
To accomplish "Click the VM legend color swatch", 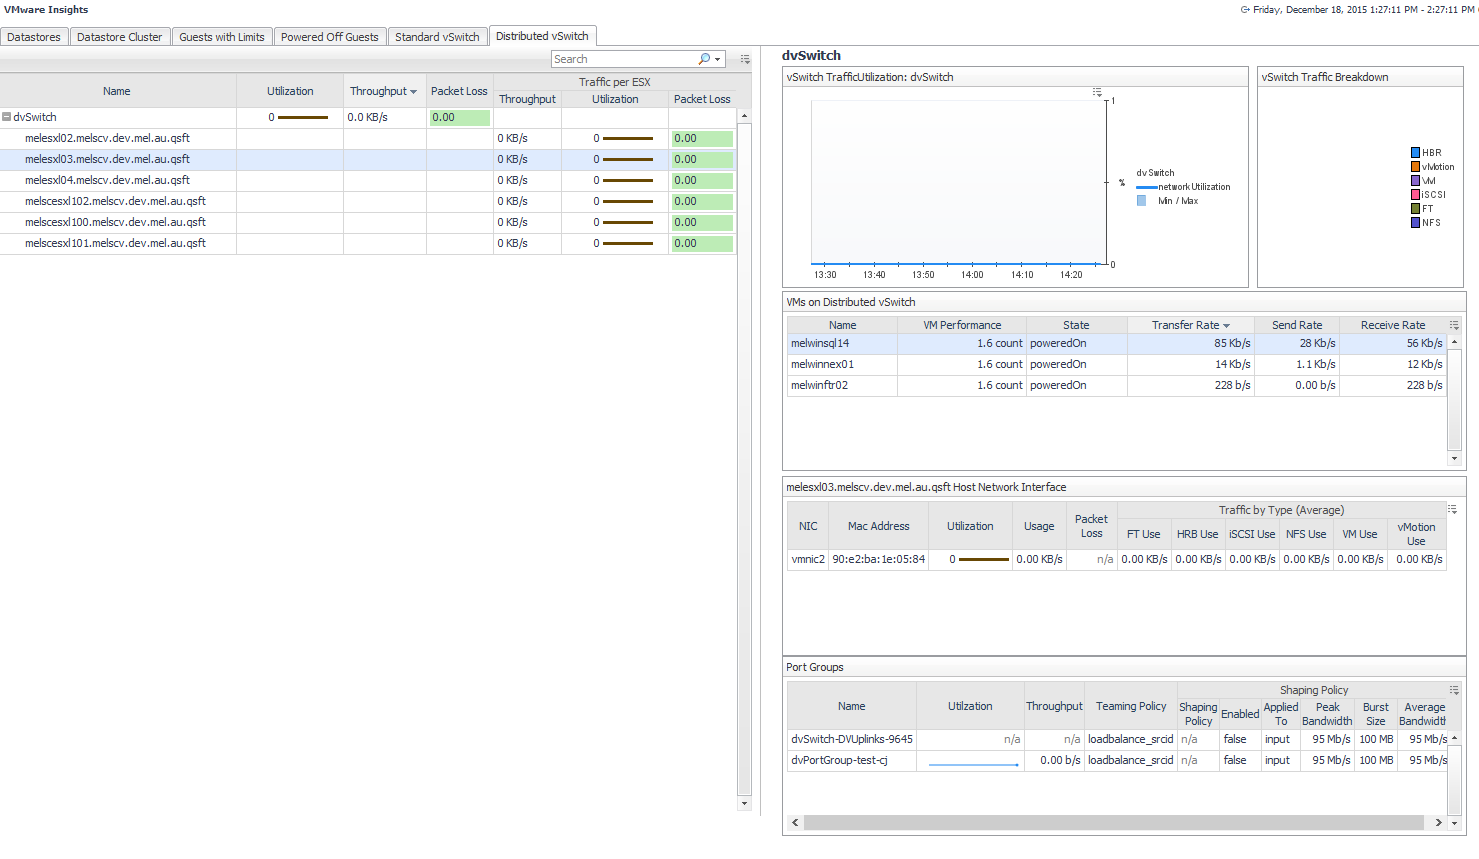I will coord(1416,181).
